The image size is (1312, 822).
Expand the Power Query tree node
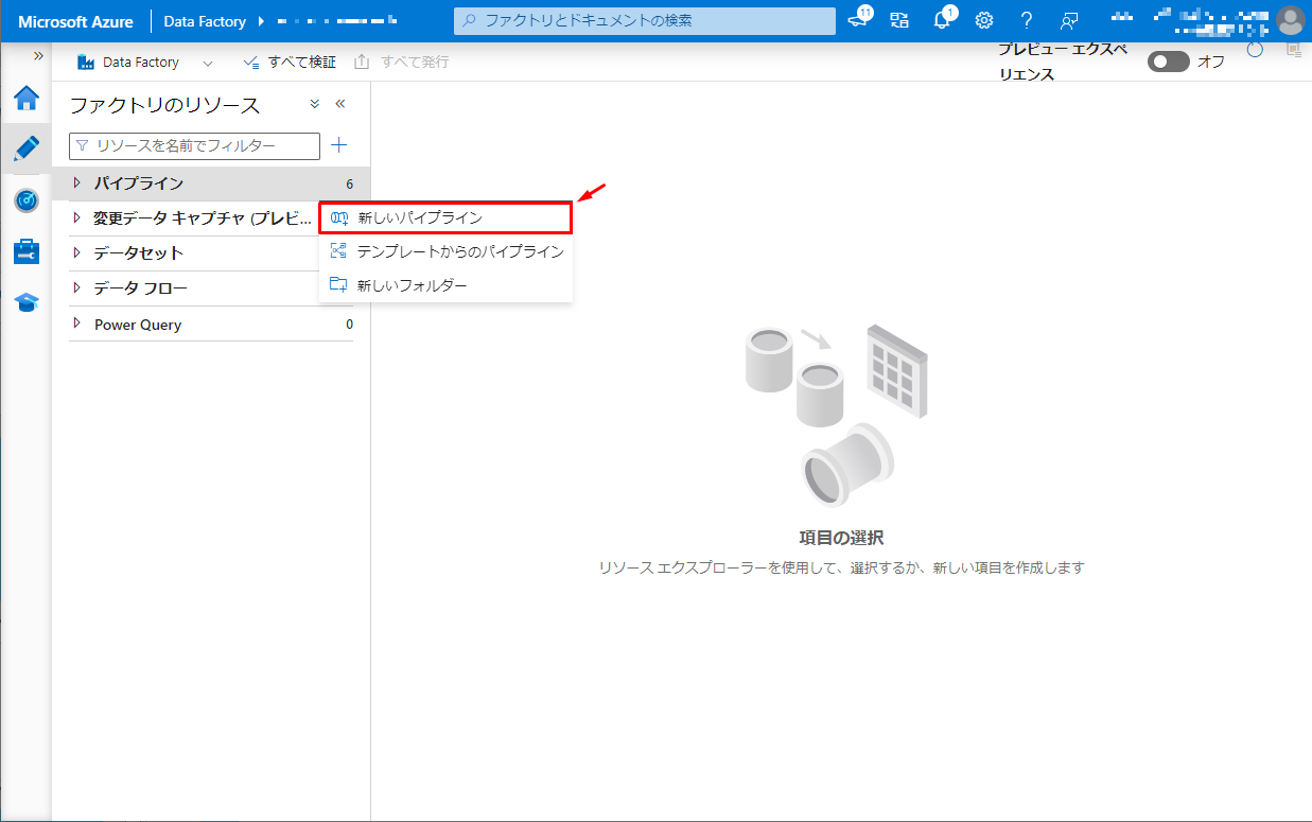[77, 324]
